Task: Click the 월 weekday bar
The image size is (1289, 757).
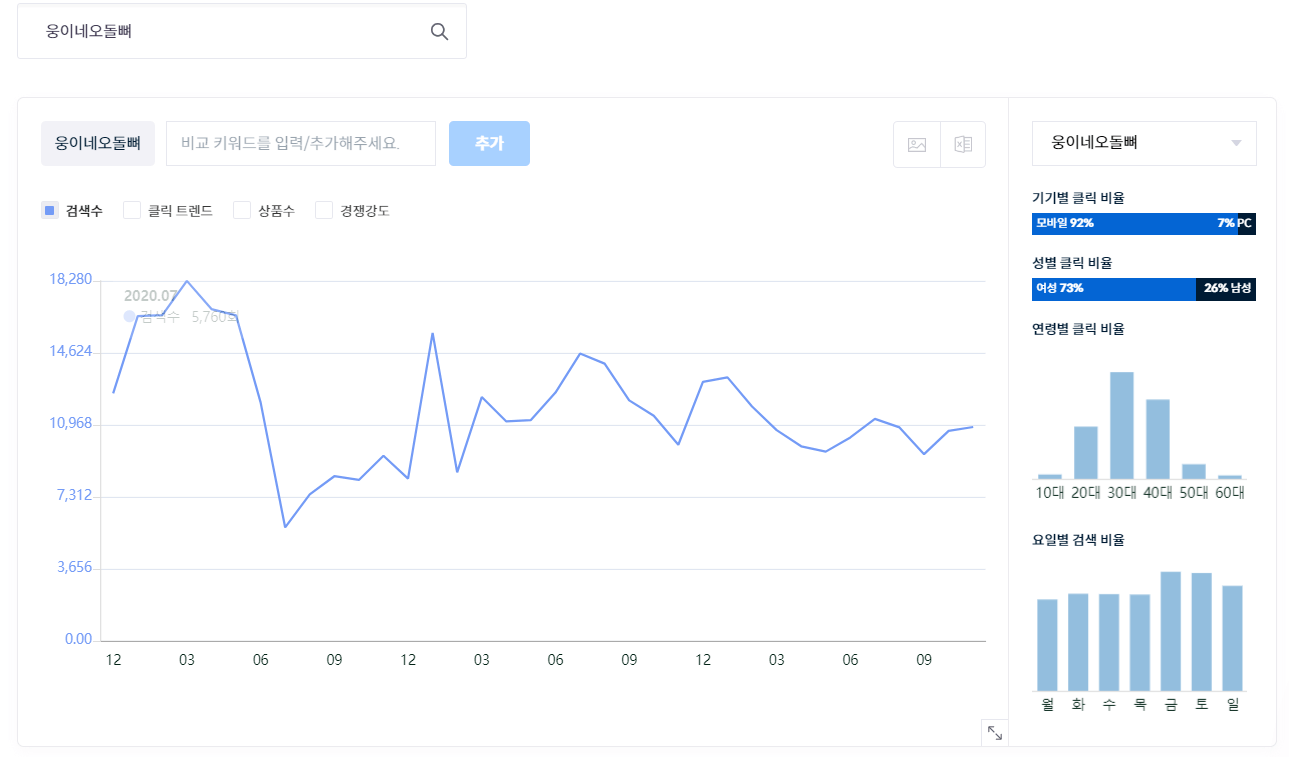Action: click(x=1047, y=645)
